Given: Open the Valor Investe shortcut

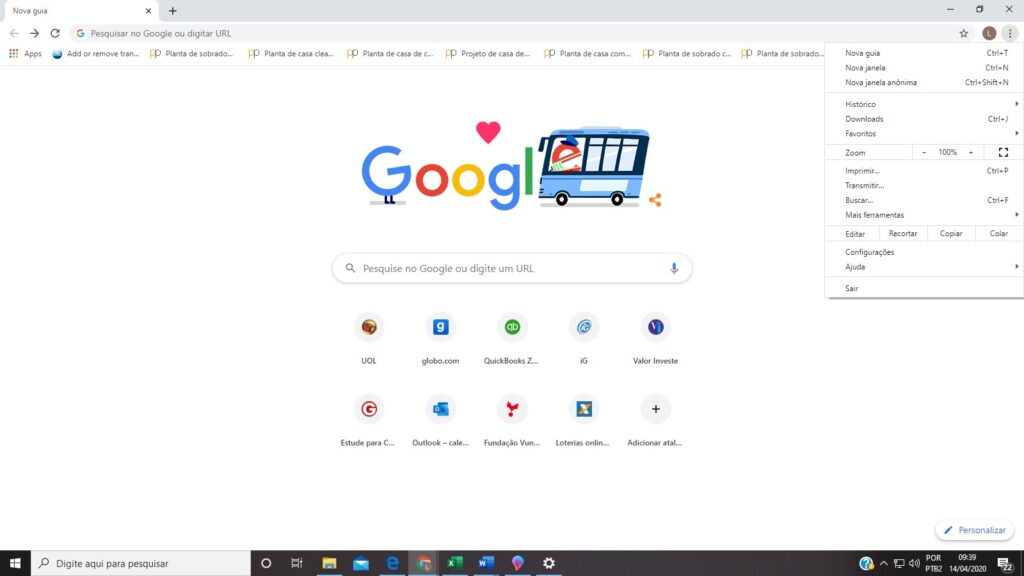Looking at the screenshot, I should pos(655,340).
